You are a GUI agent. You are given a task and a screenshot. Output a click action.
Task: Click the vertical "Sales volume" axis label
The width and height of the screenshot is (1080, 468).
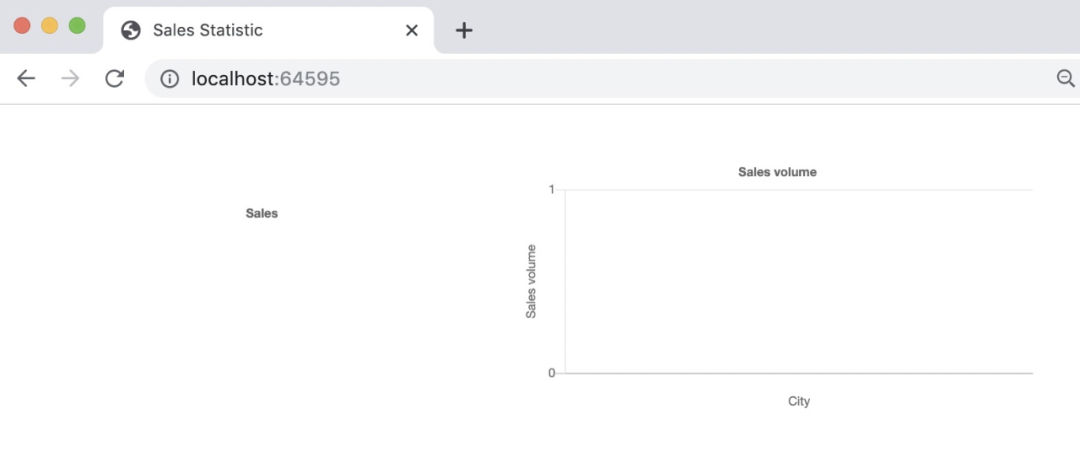coord(531,281)
